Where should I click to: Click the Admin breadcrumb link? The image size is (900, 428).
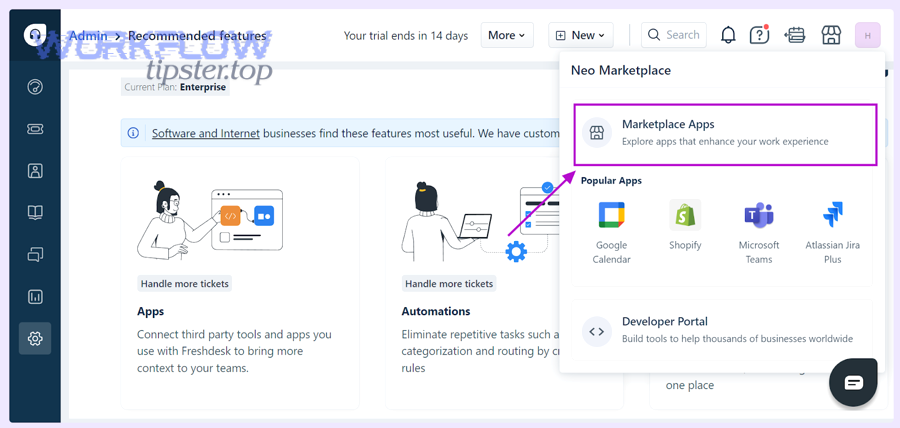[87, 35]
